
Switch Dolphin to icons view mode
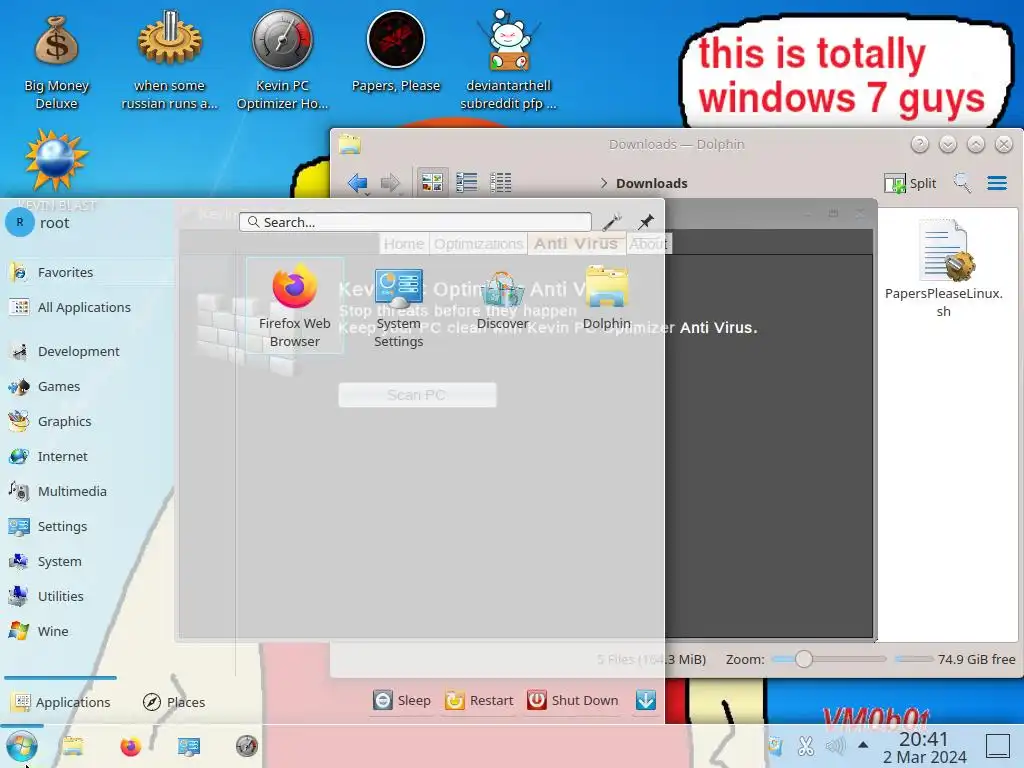tap(432, 182)
